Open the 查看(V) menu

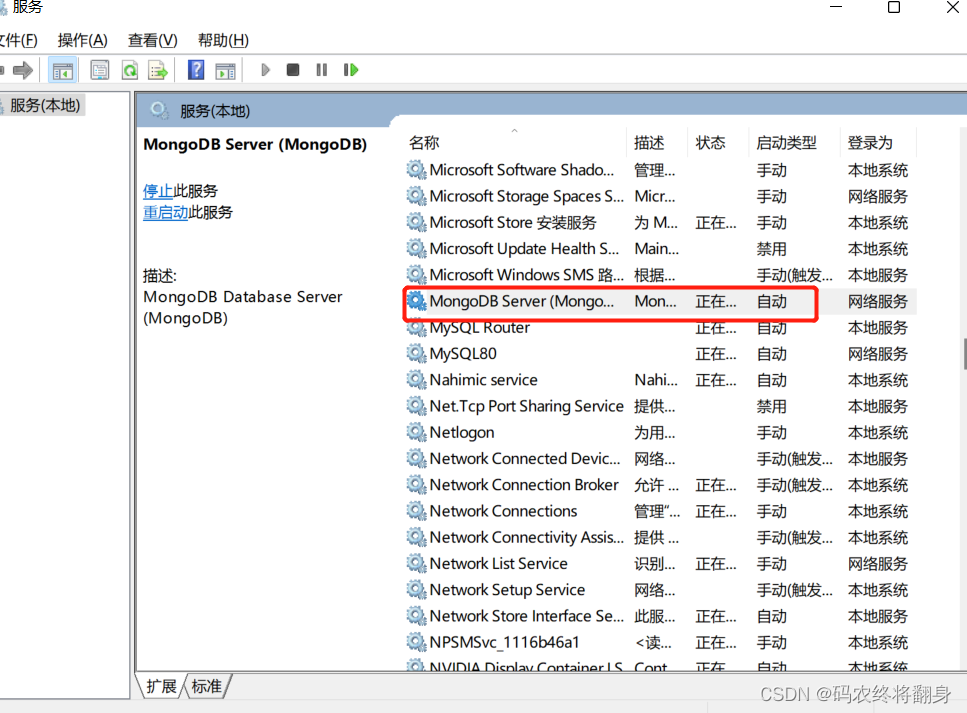click(x=152, y=41)
